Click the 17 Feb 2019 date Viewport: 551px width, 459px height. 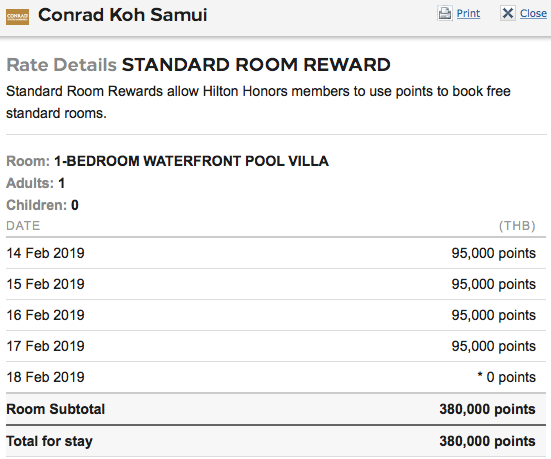pyautogui.click(x=45, y=346)
